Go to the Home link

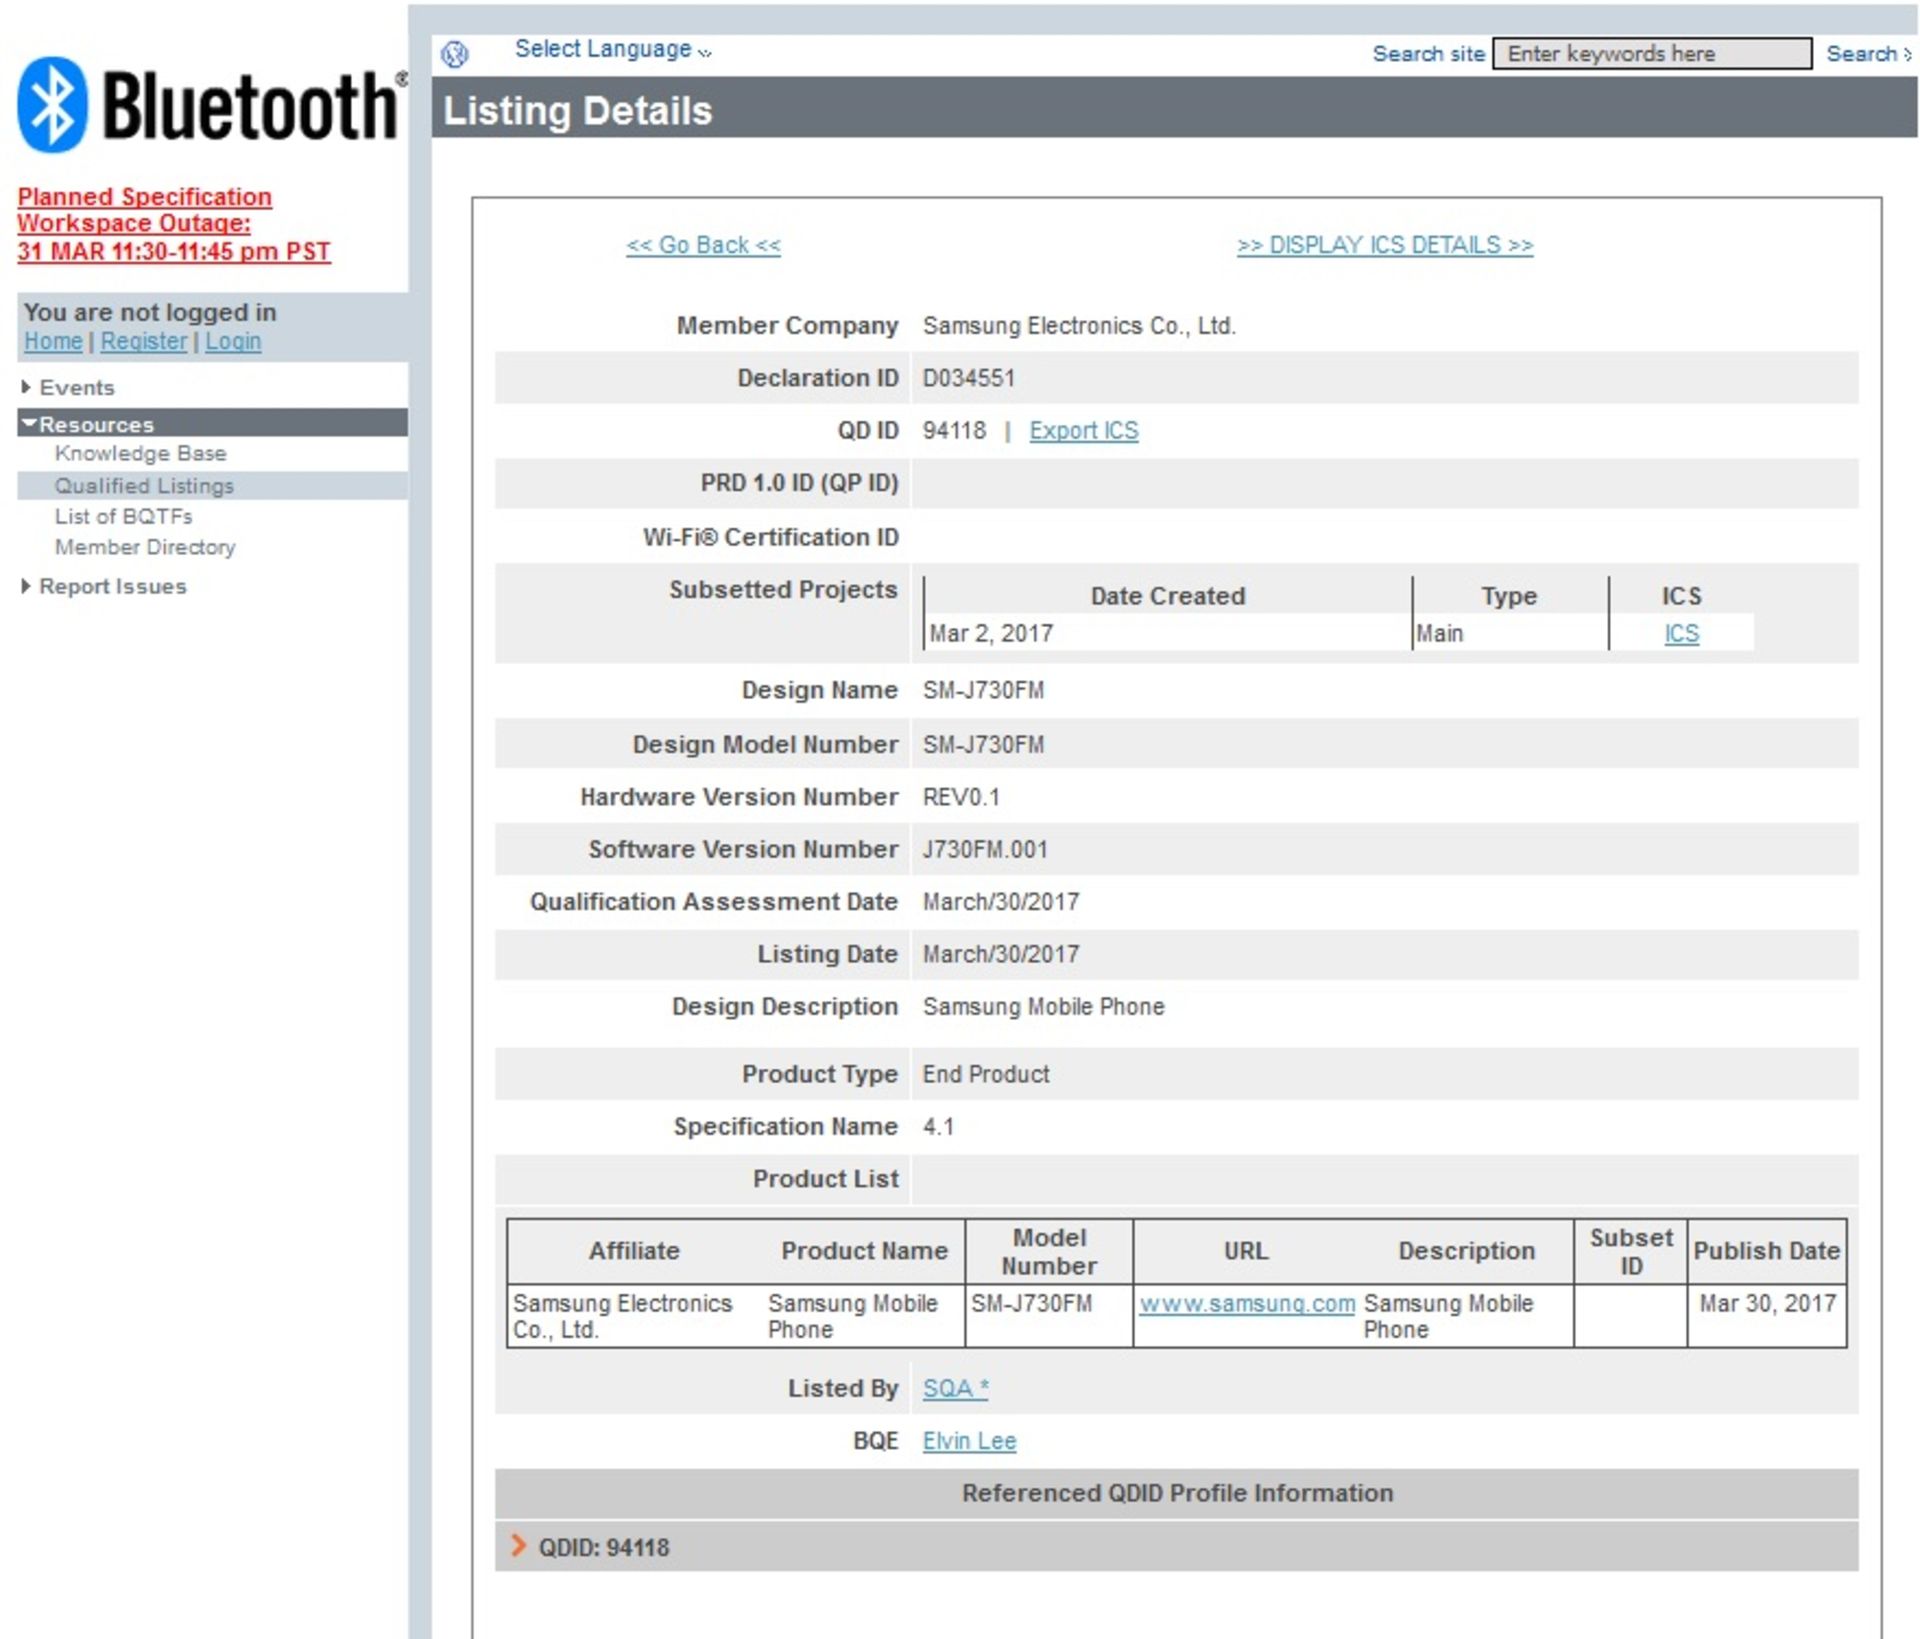click(53, 341)
